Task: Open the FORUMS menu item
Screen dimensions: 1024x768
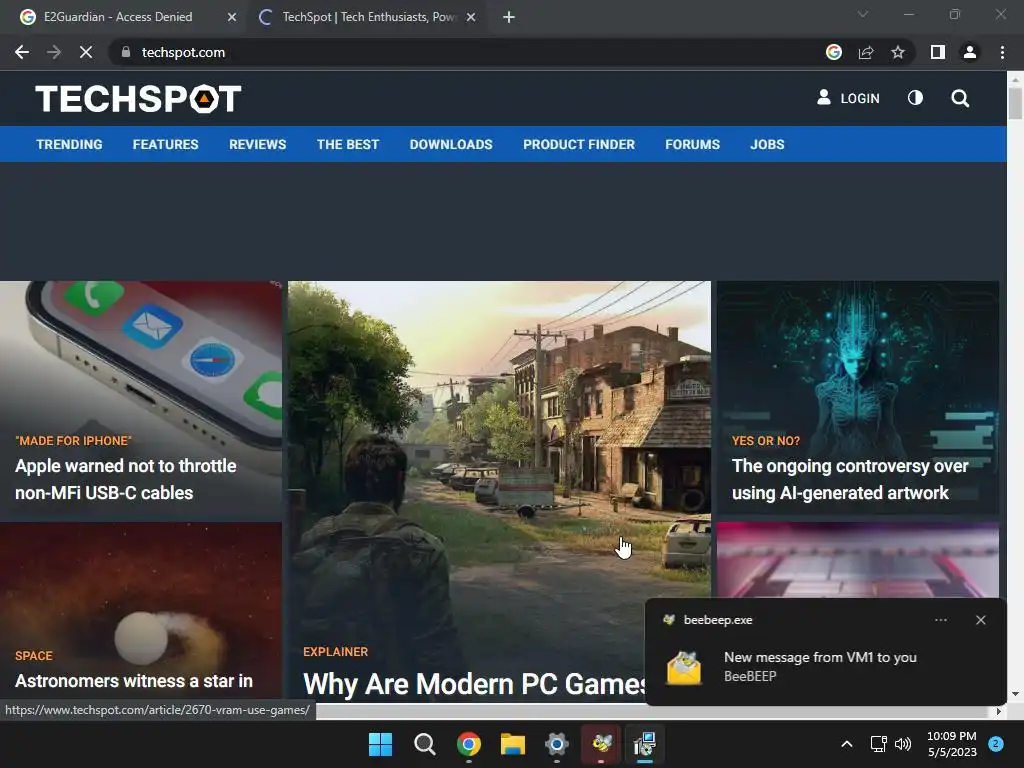Action: [x=692, y=144]
